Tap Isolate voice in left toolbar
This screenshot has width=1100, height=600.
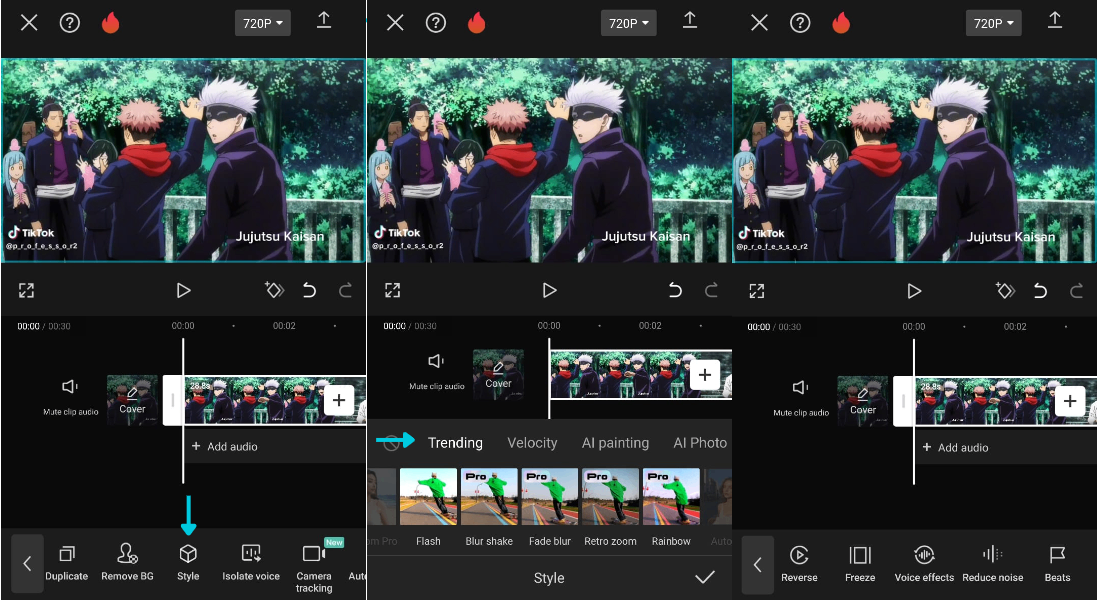(x=251, y=562)
